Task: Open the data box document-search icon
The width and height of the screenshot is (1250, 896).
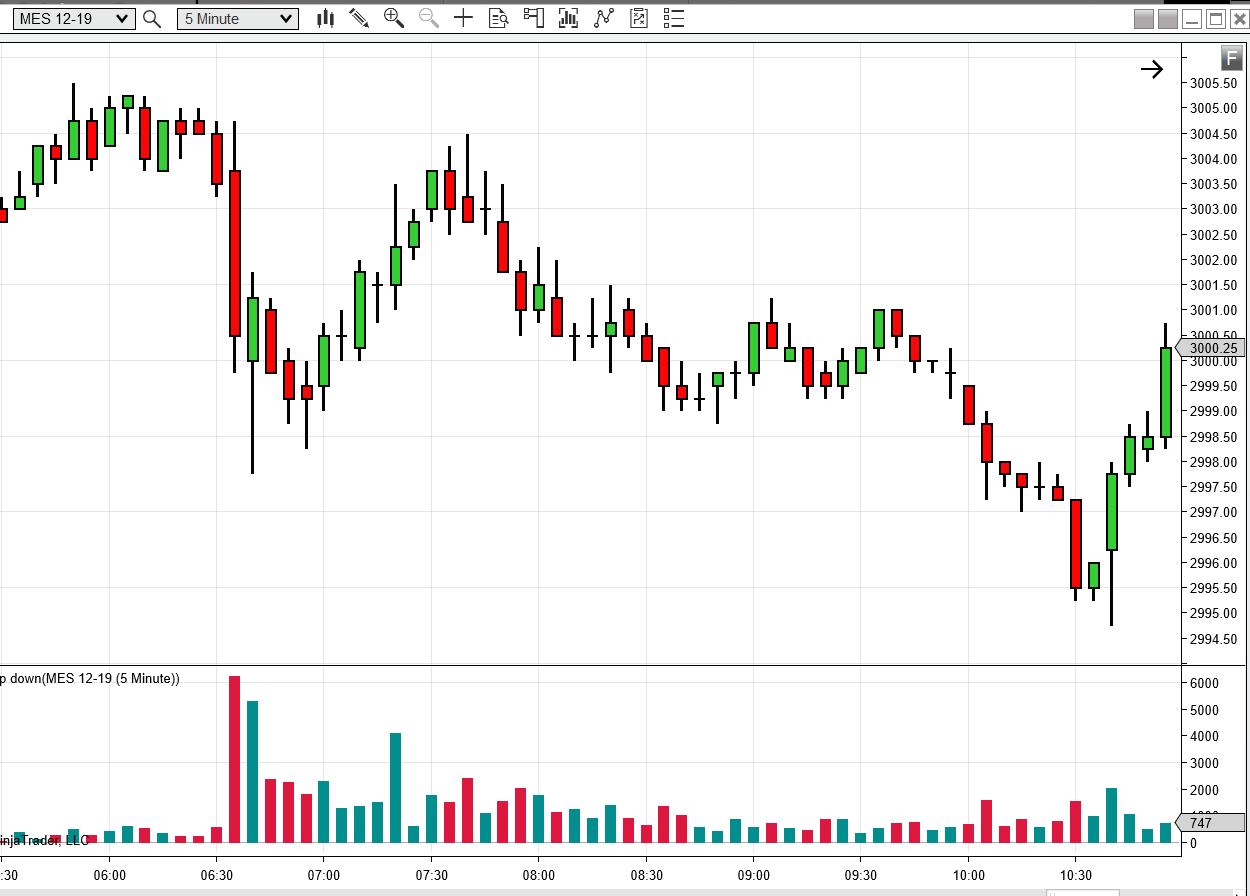Action: pos(498,18)
